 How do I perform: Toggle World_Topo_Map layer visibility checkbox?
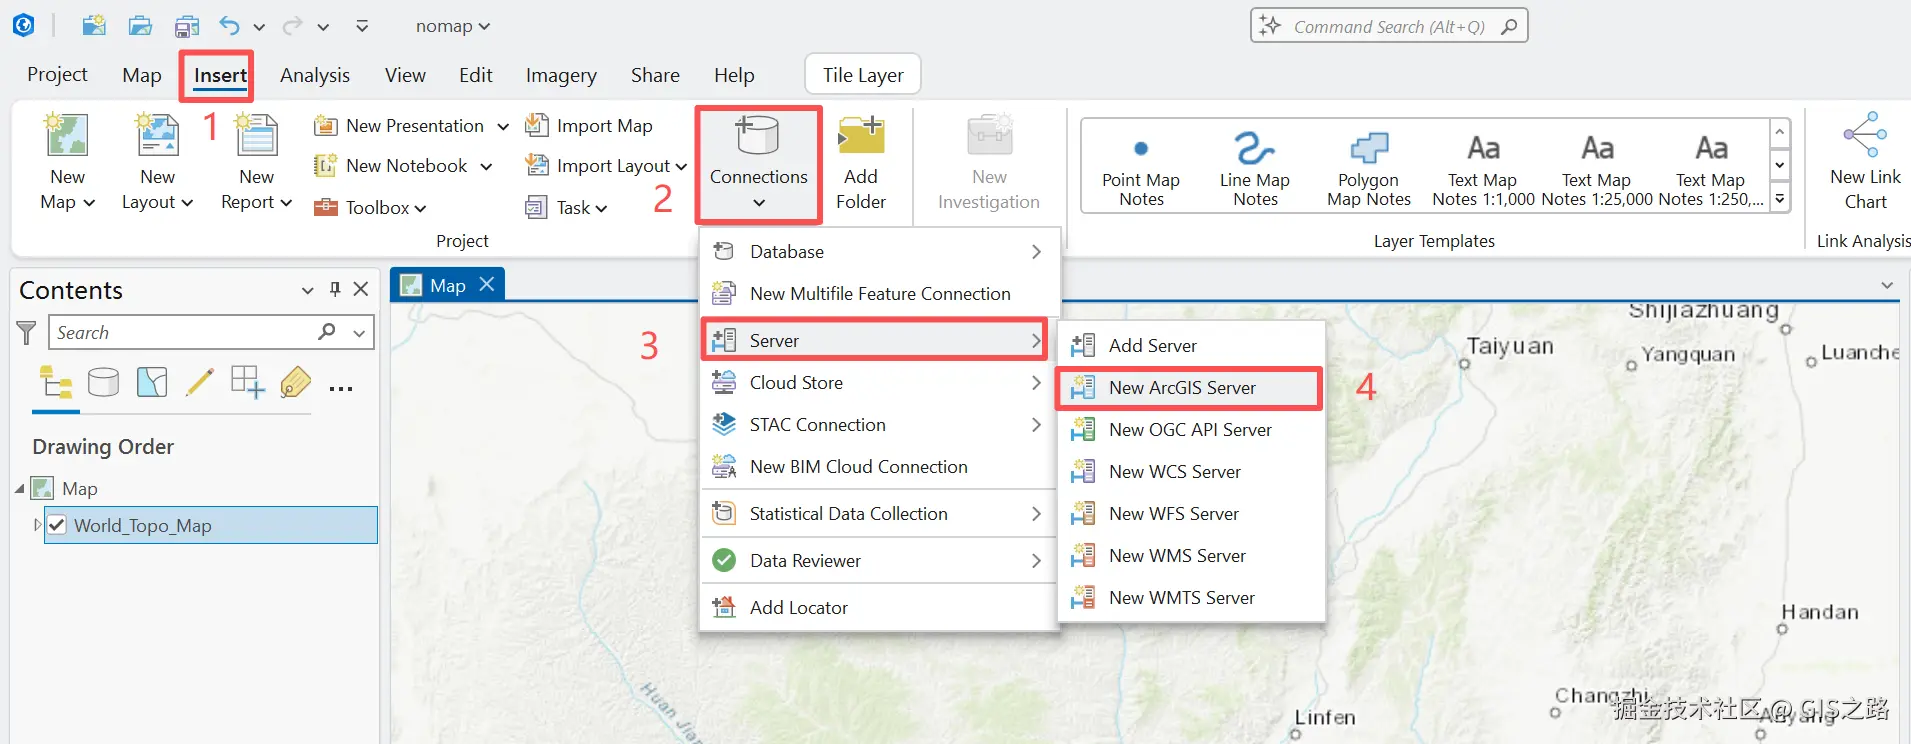point(57,525)
